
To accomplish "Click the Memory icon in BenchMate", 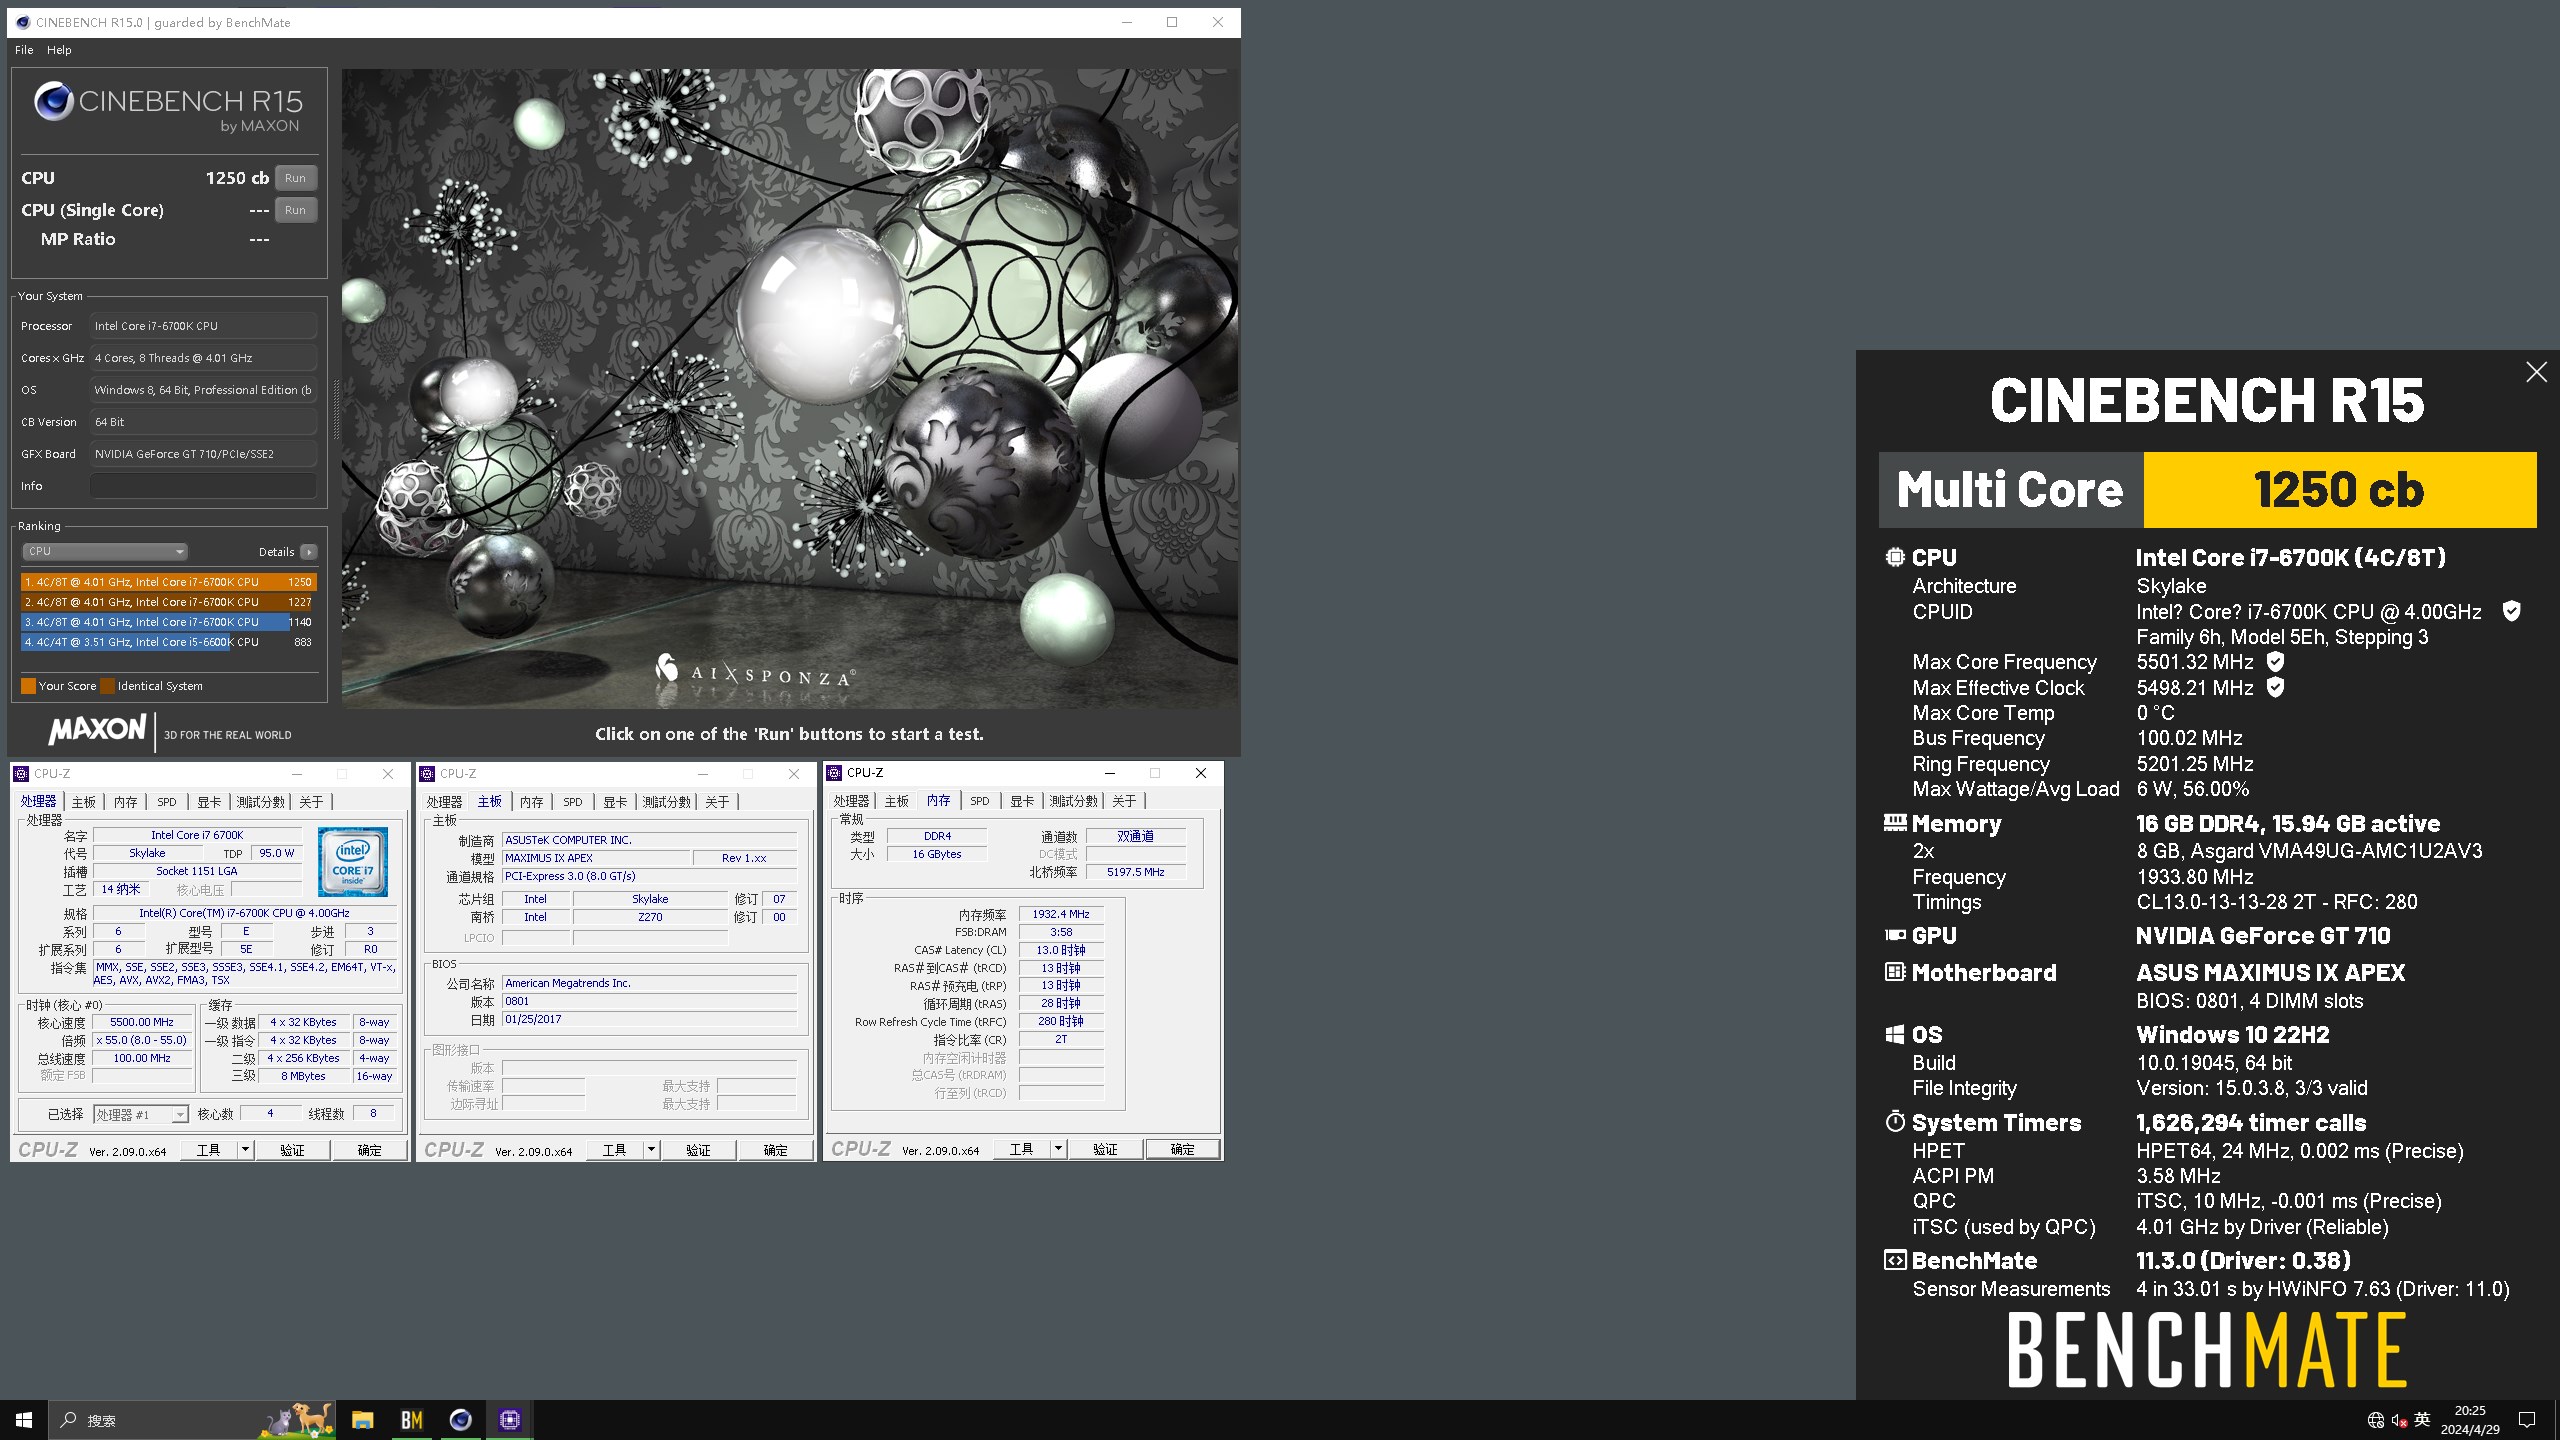I will (x=1895, y=823).
